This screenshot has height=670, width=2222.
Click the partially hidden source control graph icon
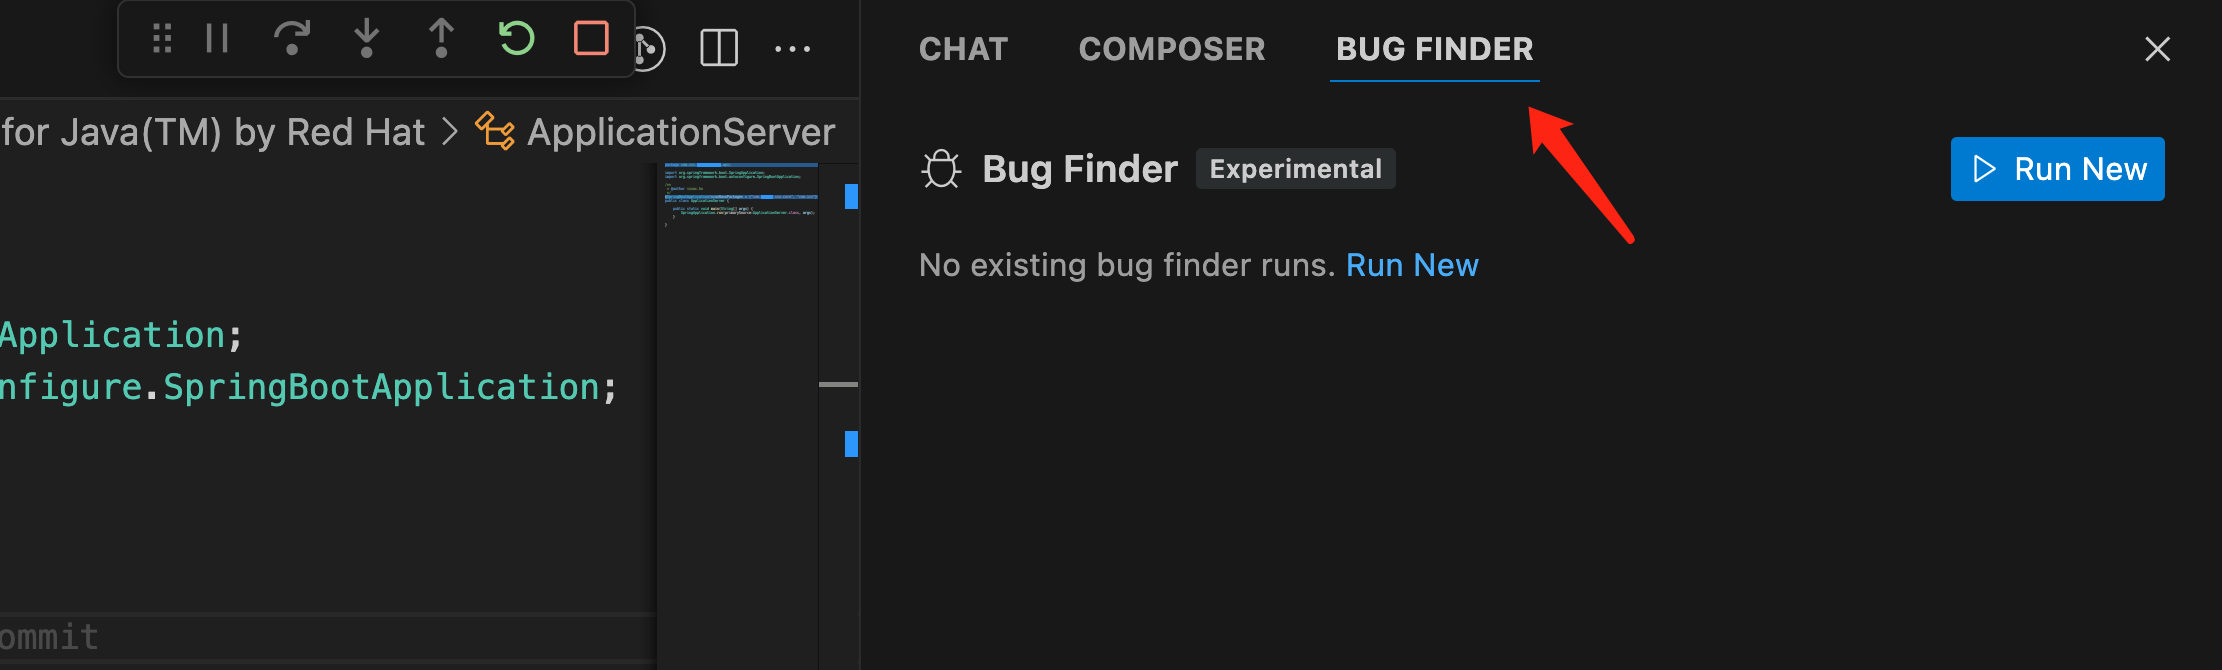point(652,49)
